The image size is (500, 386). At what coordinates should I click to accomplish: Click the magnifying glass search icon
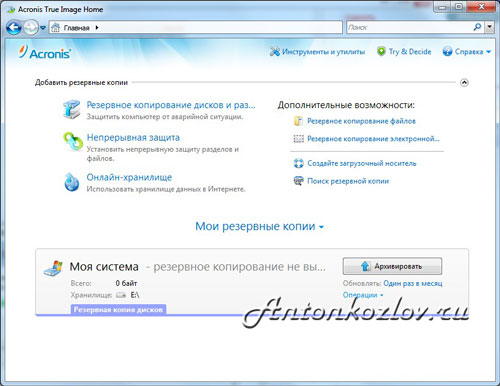[477, 27]
